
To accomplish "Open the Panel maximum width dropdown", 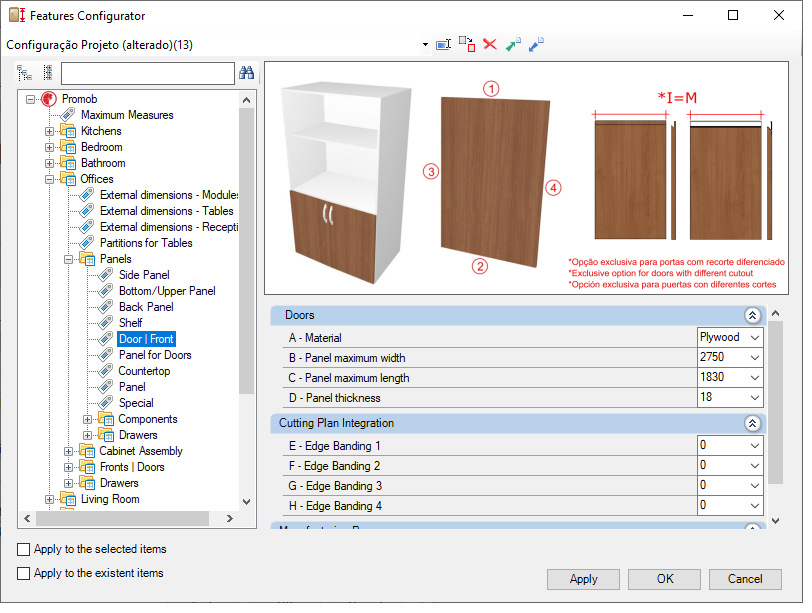I will click(755, 358).
